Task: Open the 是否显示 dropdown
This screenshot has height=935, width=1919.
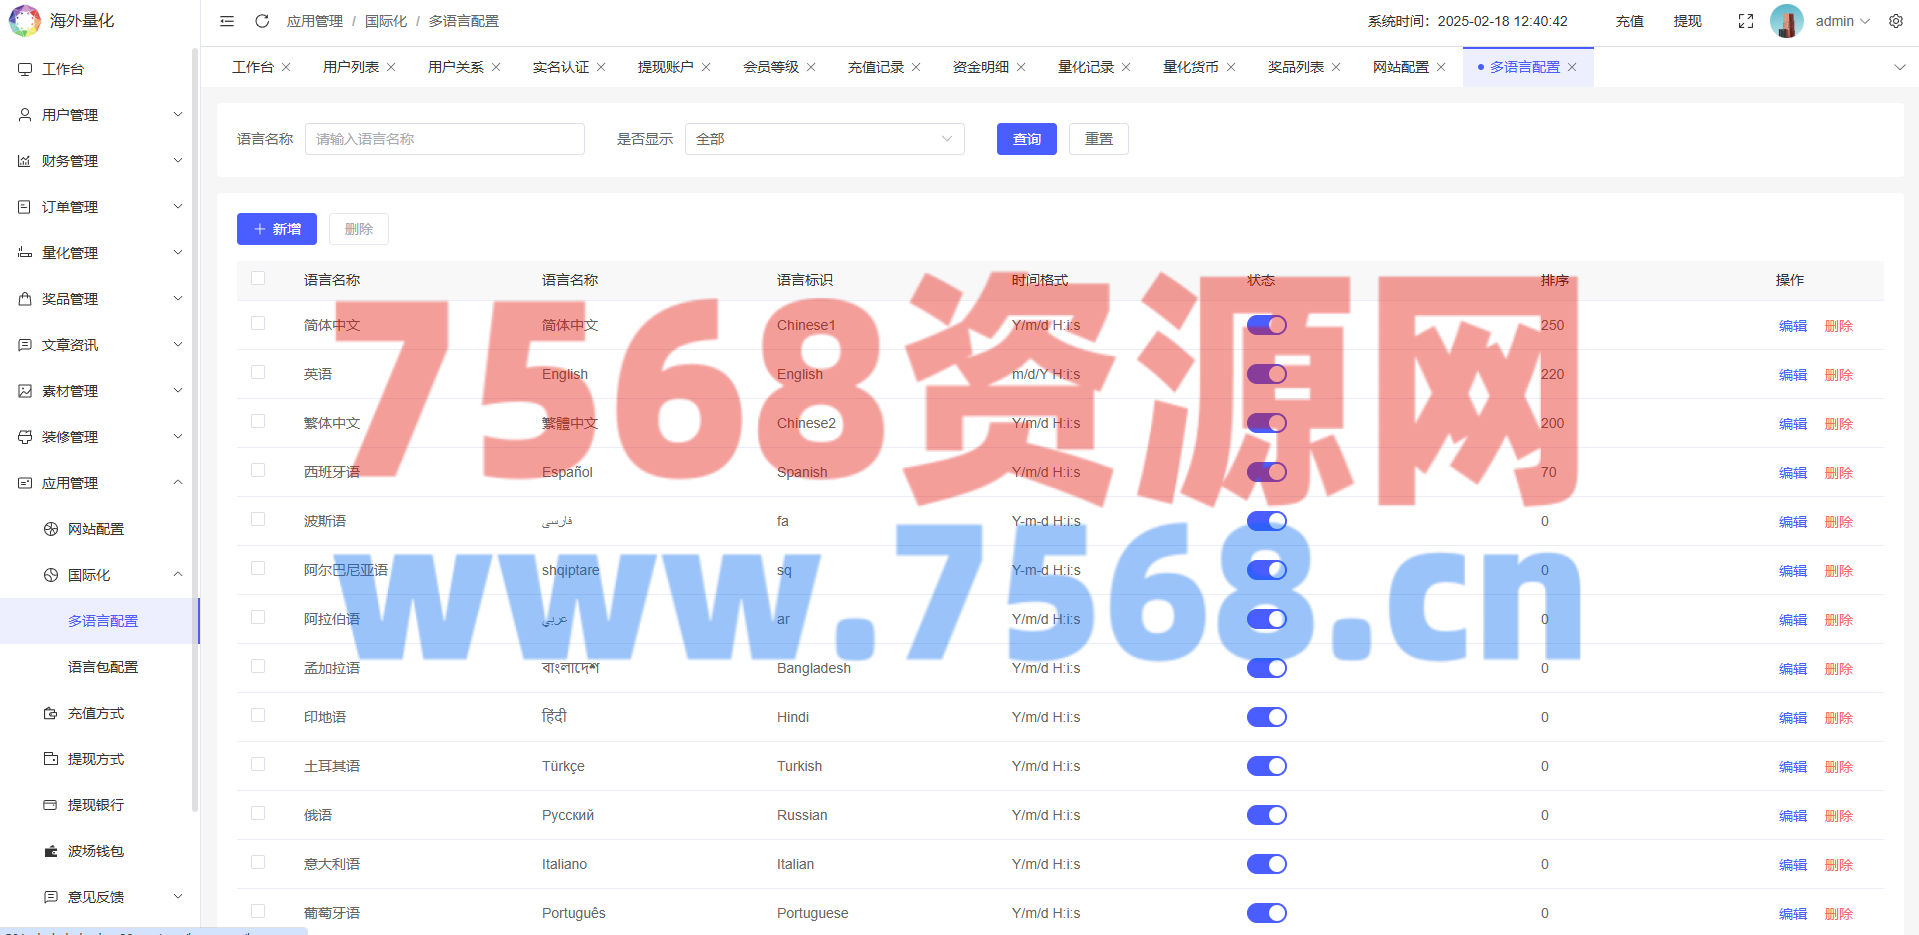Action: click(x=824, y=139)
